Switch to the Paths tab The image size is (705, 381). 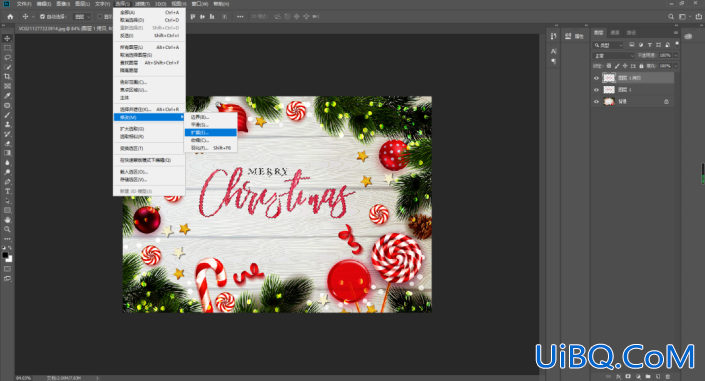coord(631,32)
